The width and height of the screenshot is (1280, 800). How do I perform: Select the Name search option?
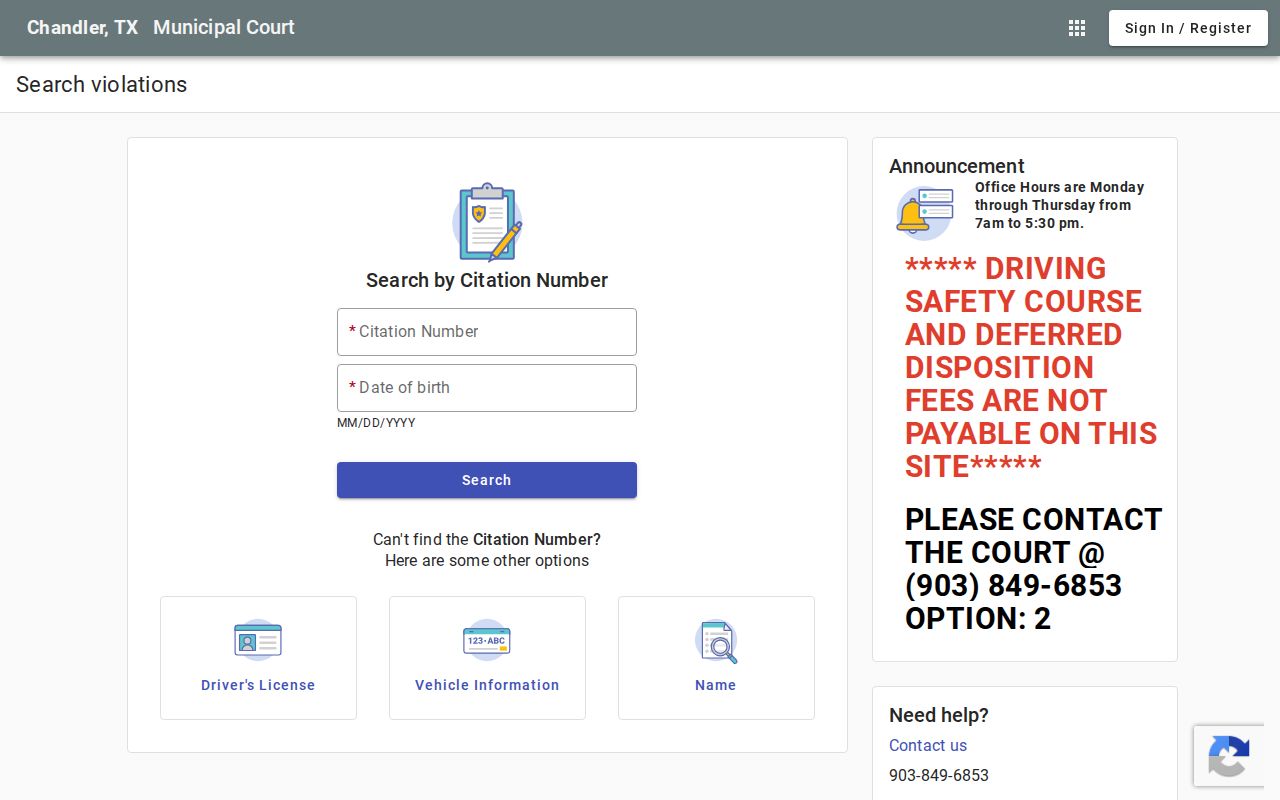tap(716, 658)
